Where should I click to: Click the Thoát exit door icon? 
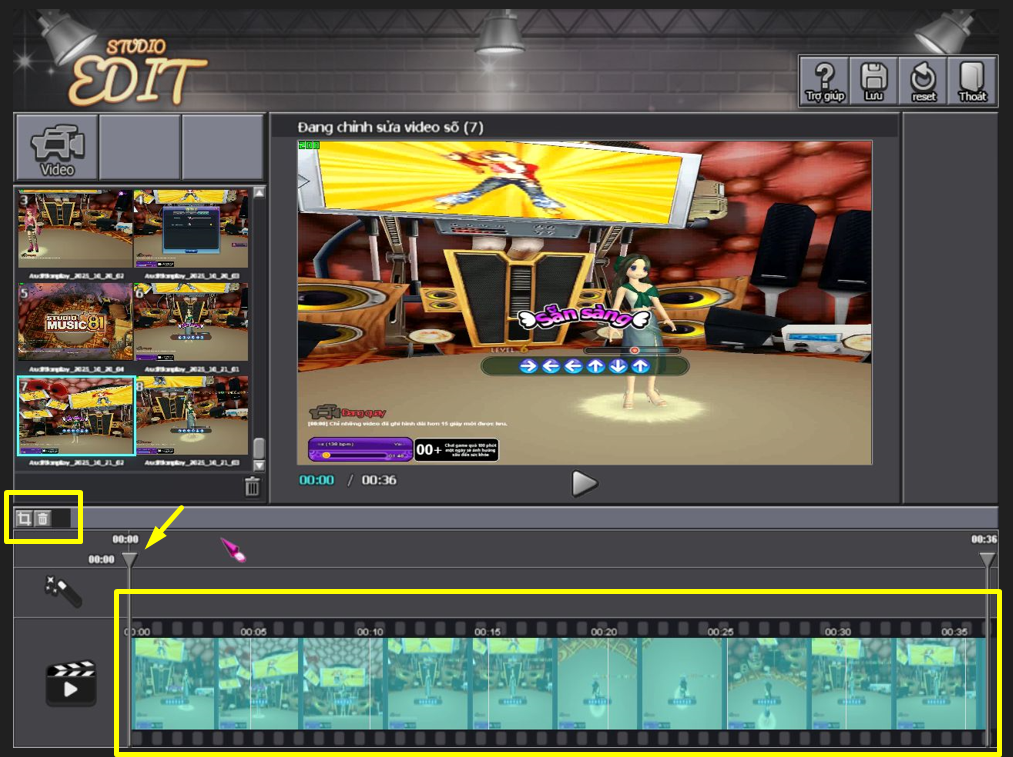pos(972,81)
